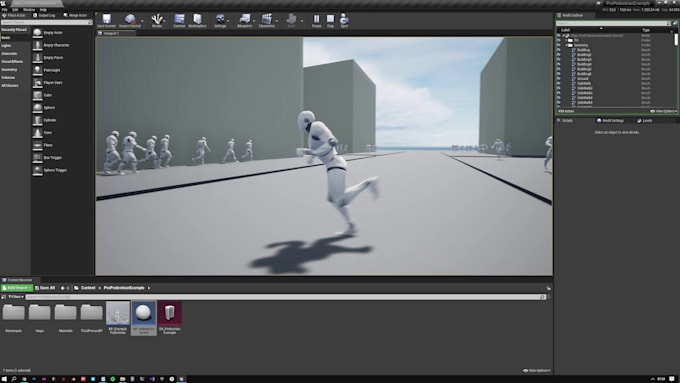Open the Filters dropdown in Content Browser
Viewport: 680px width, 383px height.
pyautogui.click(x=16, y=297)
